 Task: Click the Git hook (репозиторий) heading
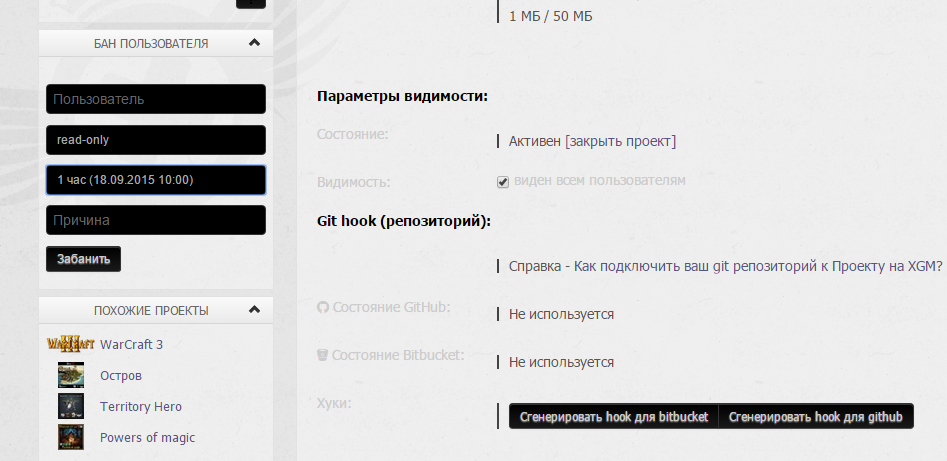[x=404, y=221]
